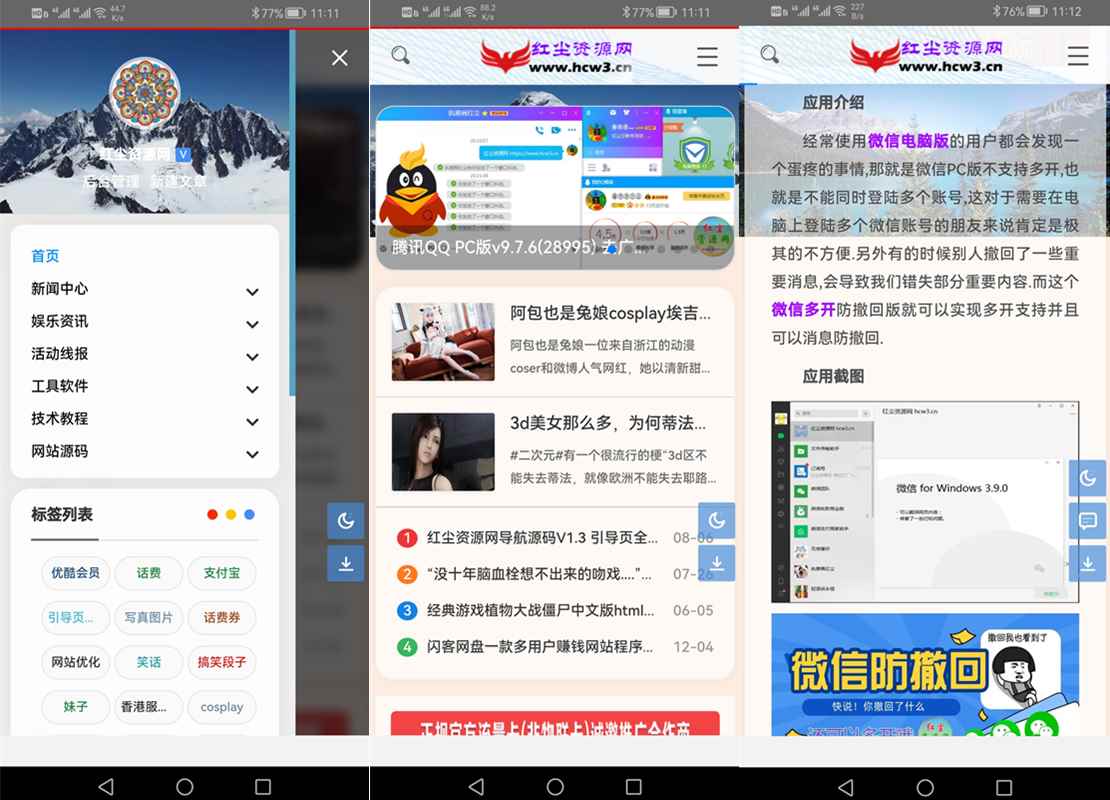Expand the 娱乐资讯 submenu chevron

pyautogui.click(x=252, y=324)
